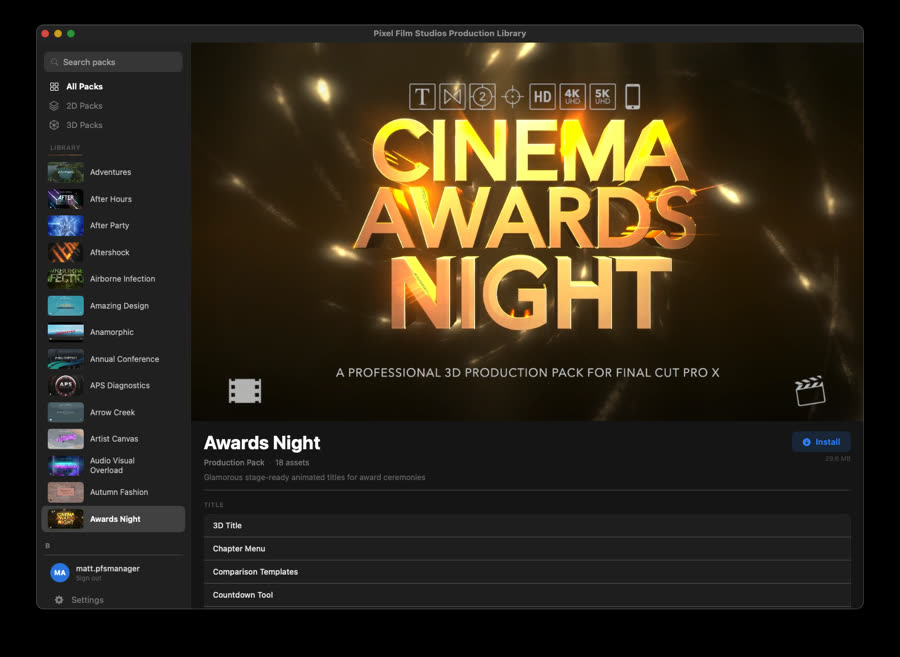Install the Awards Night pack
The width and height of the screenshot is (900, 657).
point(821,442)
